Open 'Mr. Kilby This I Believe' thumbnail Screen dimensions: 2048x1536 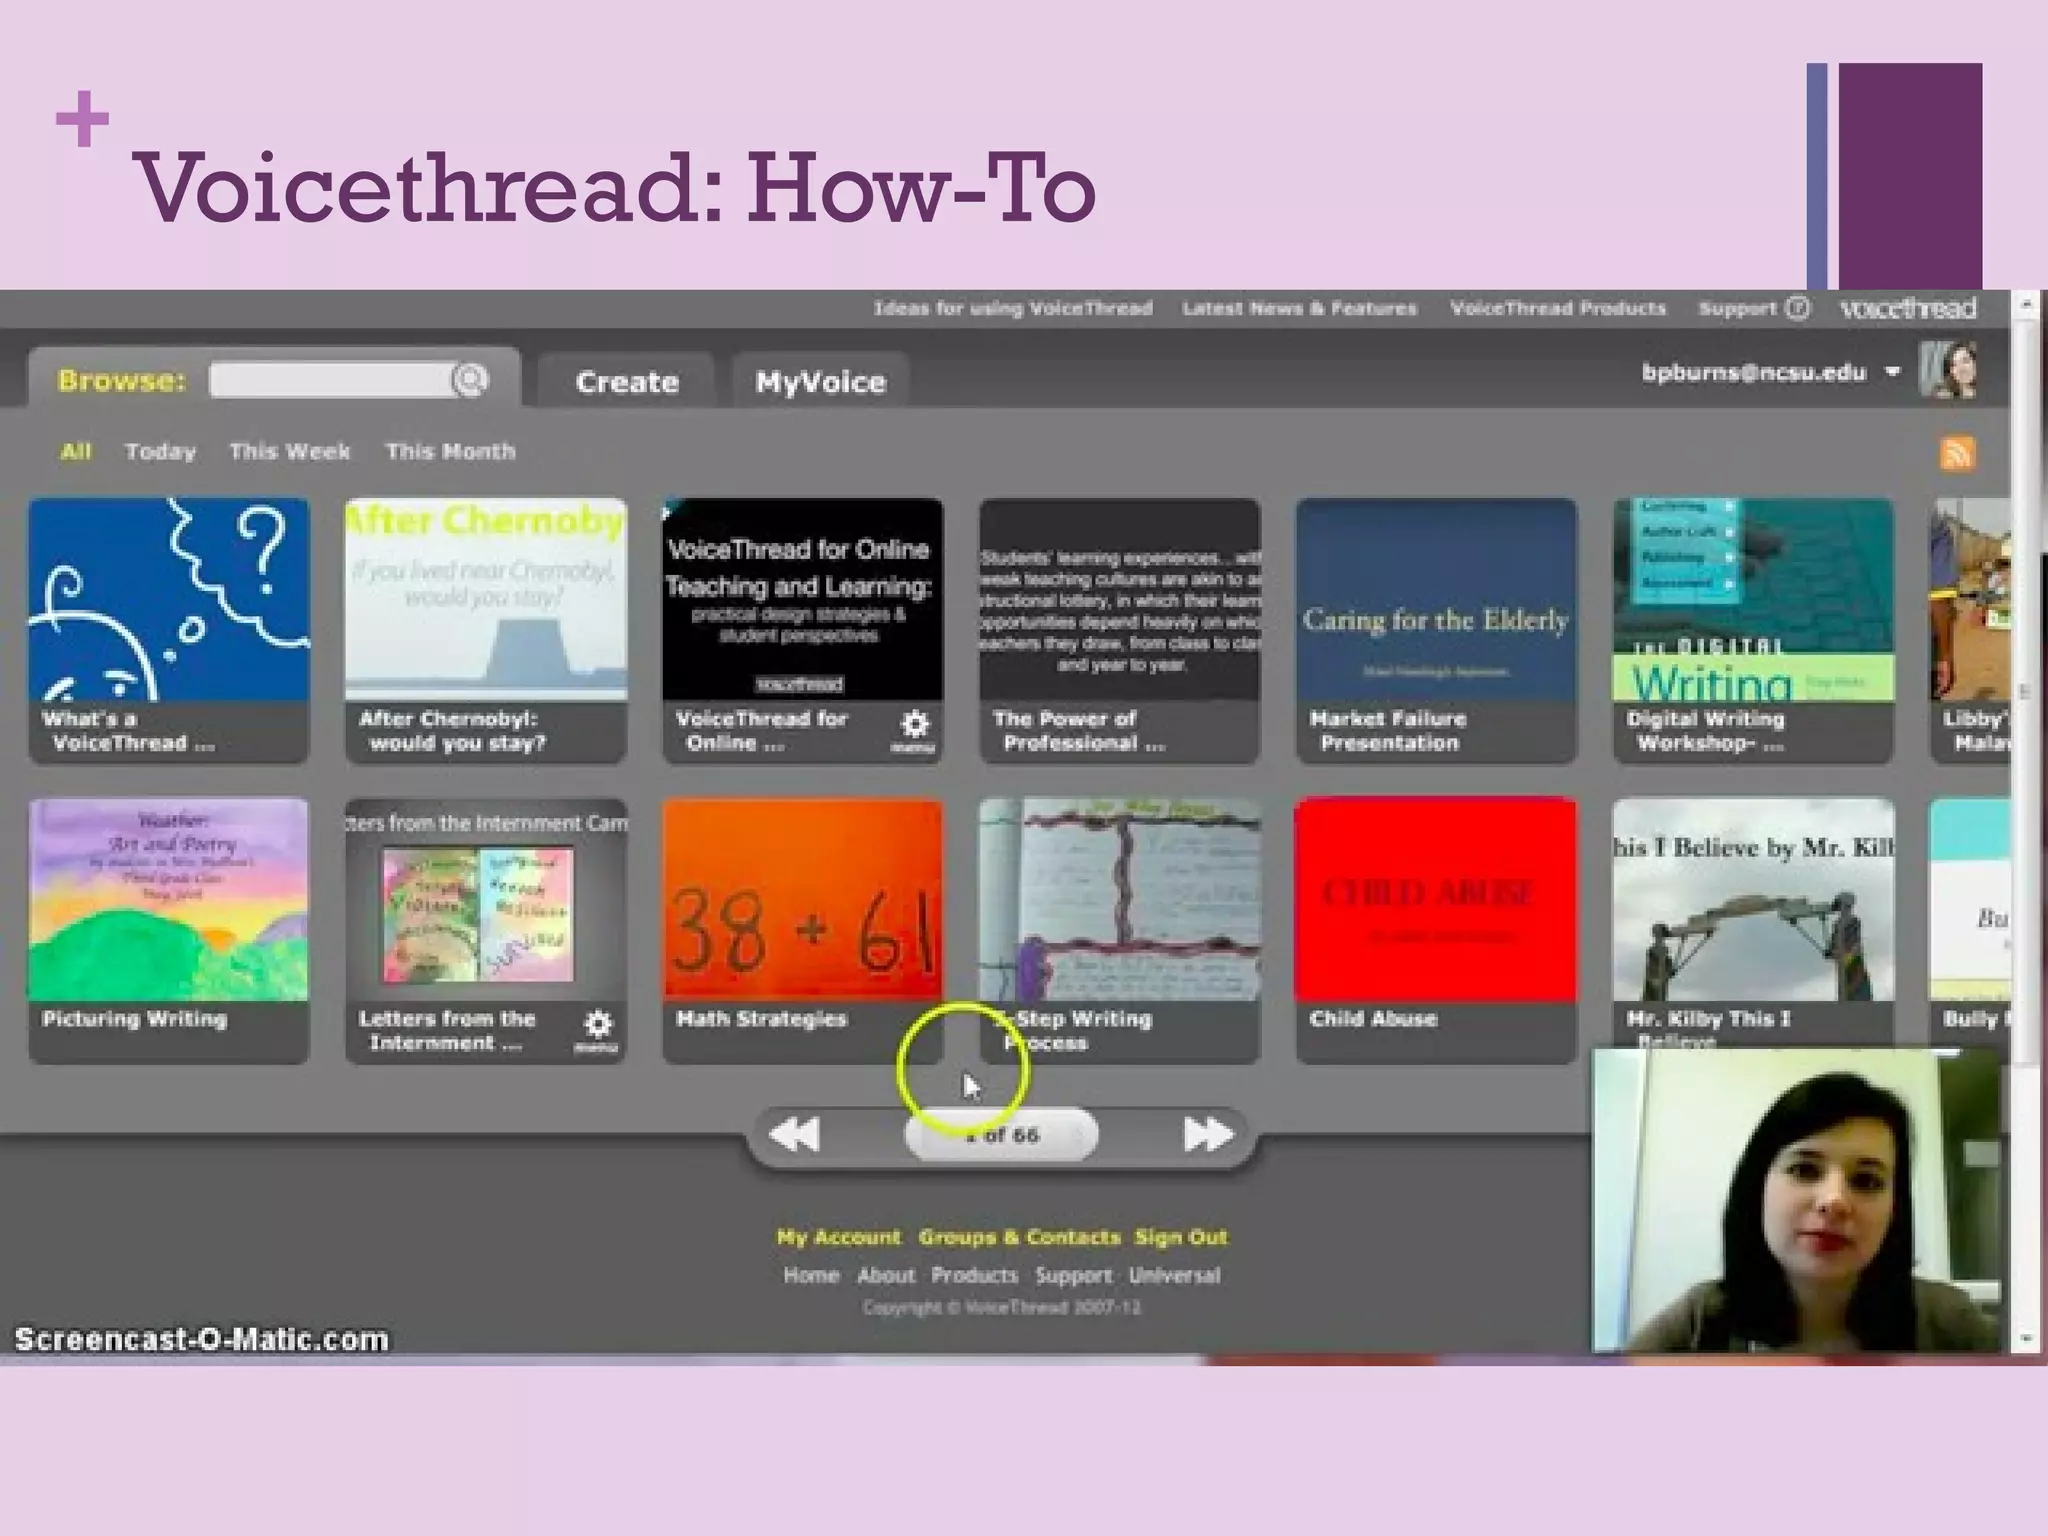(x=1753, y=900)
